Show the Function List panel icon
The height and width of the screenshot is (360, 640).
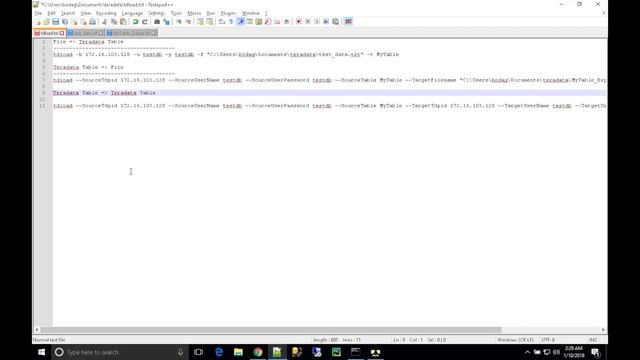coord(268,22)
